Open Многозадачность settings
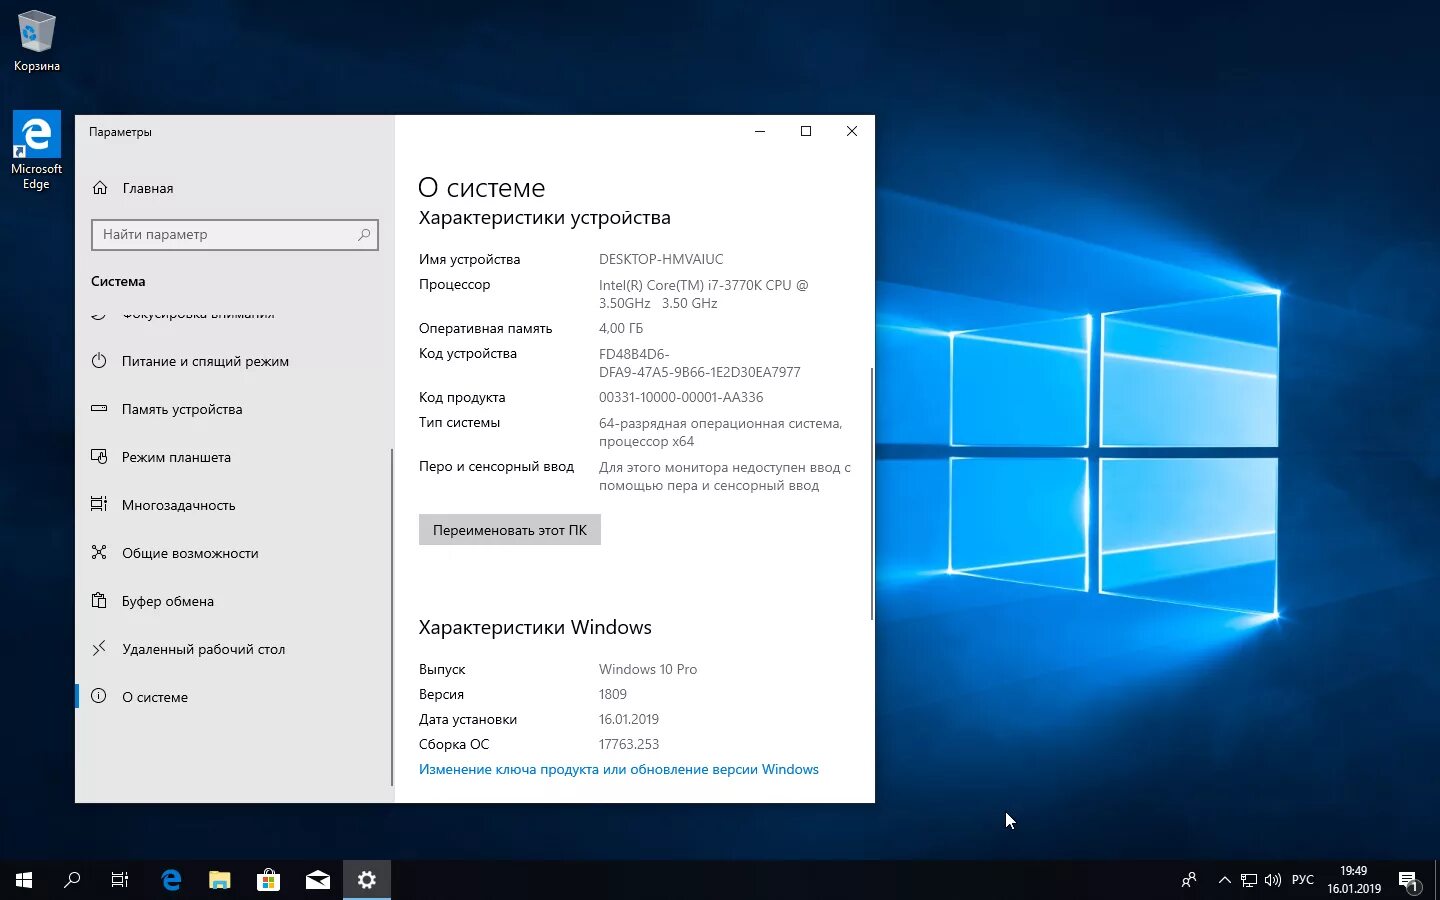The width and height of the screenshot is (1440, 900). (233, 505)
